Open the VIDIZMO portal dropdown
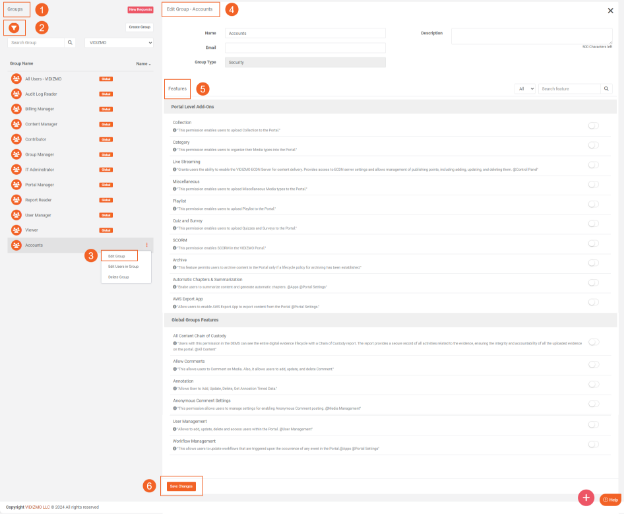 pos(121,43)
